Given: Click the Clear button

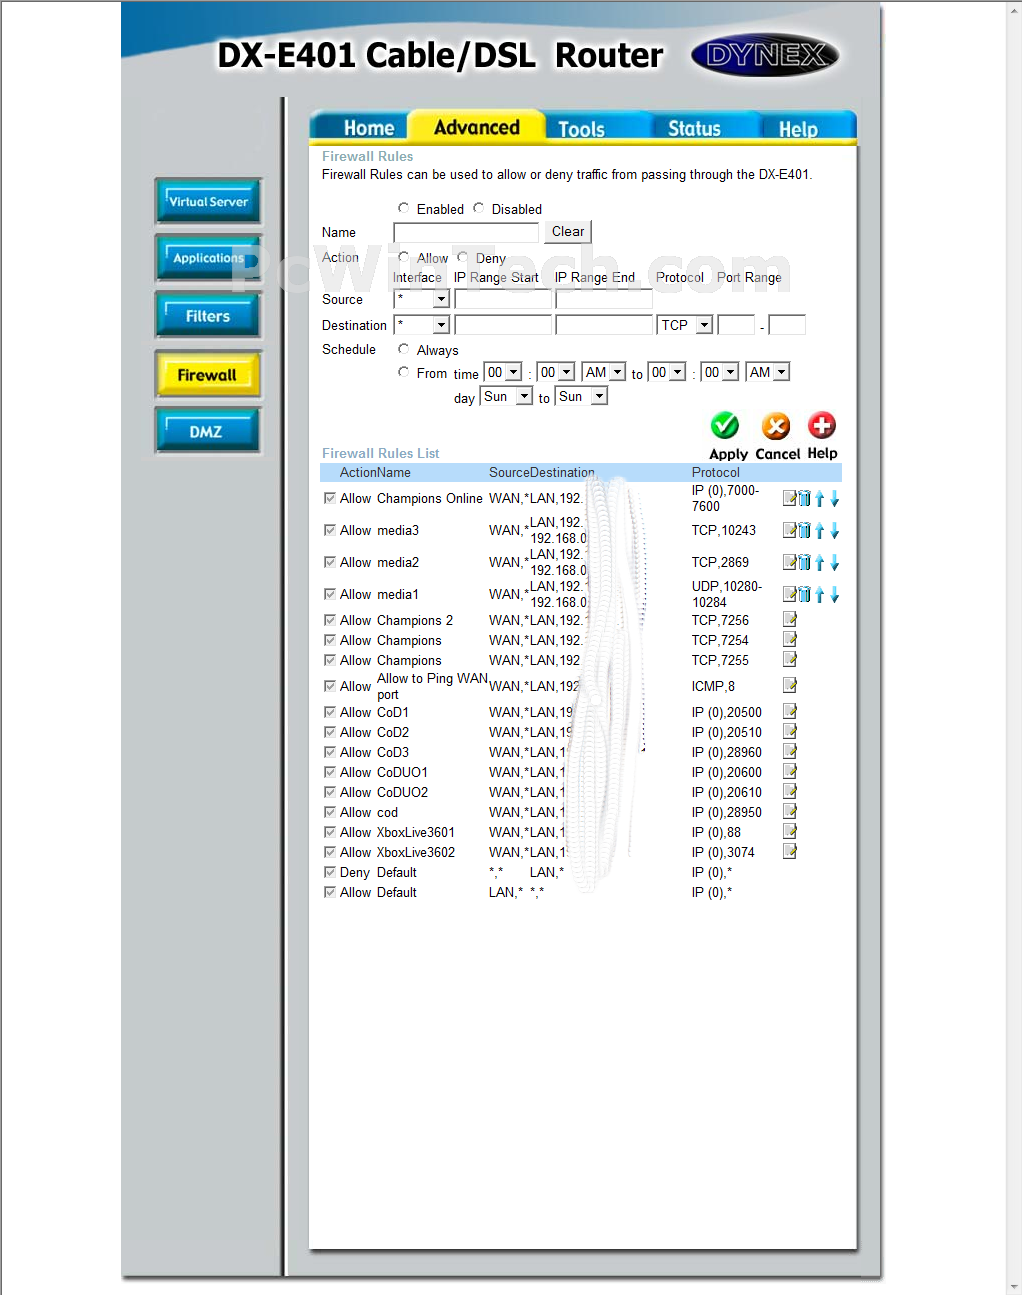Looking at the screenshot, I should (x=568, y=232).
